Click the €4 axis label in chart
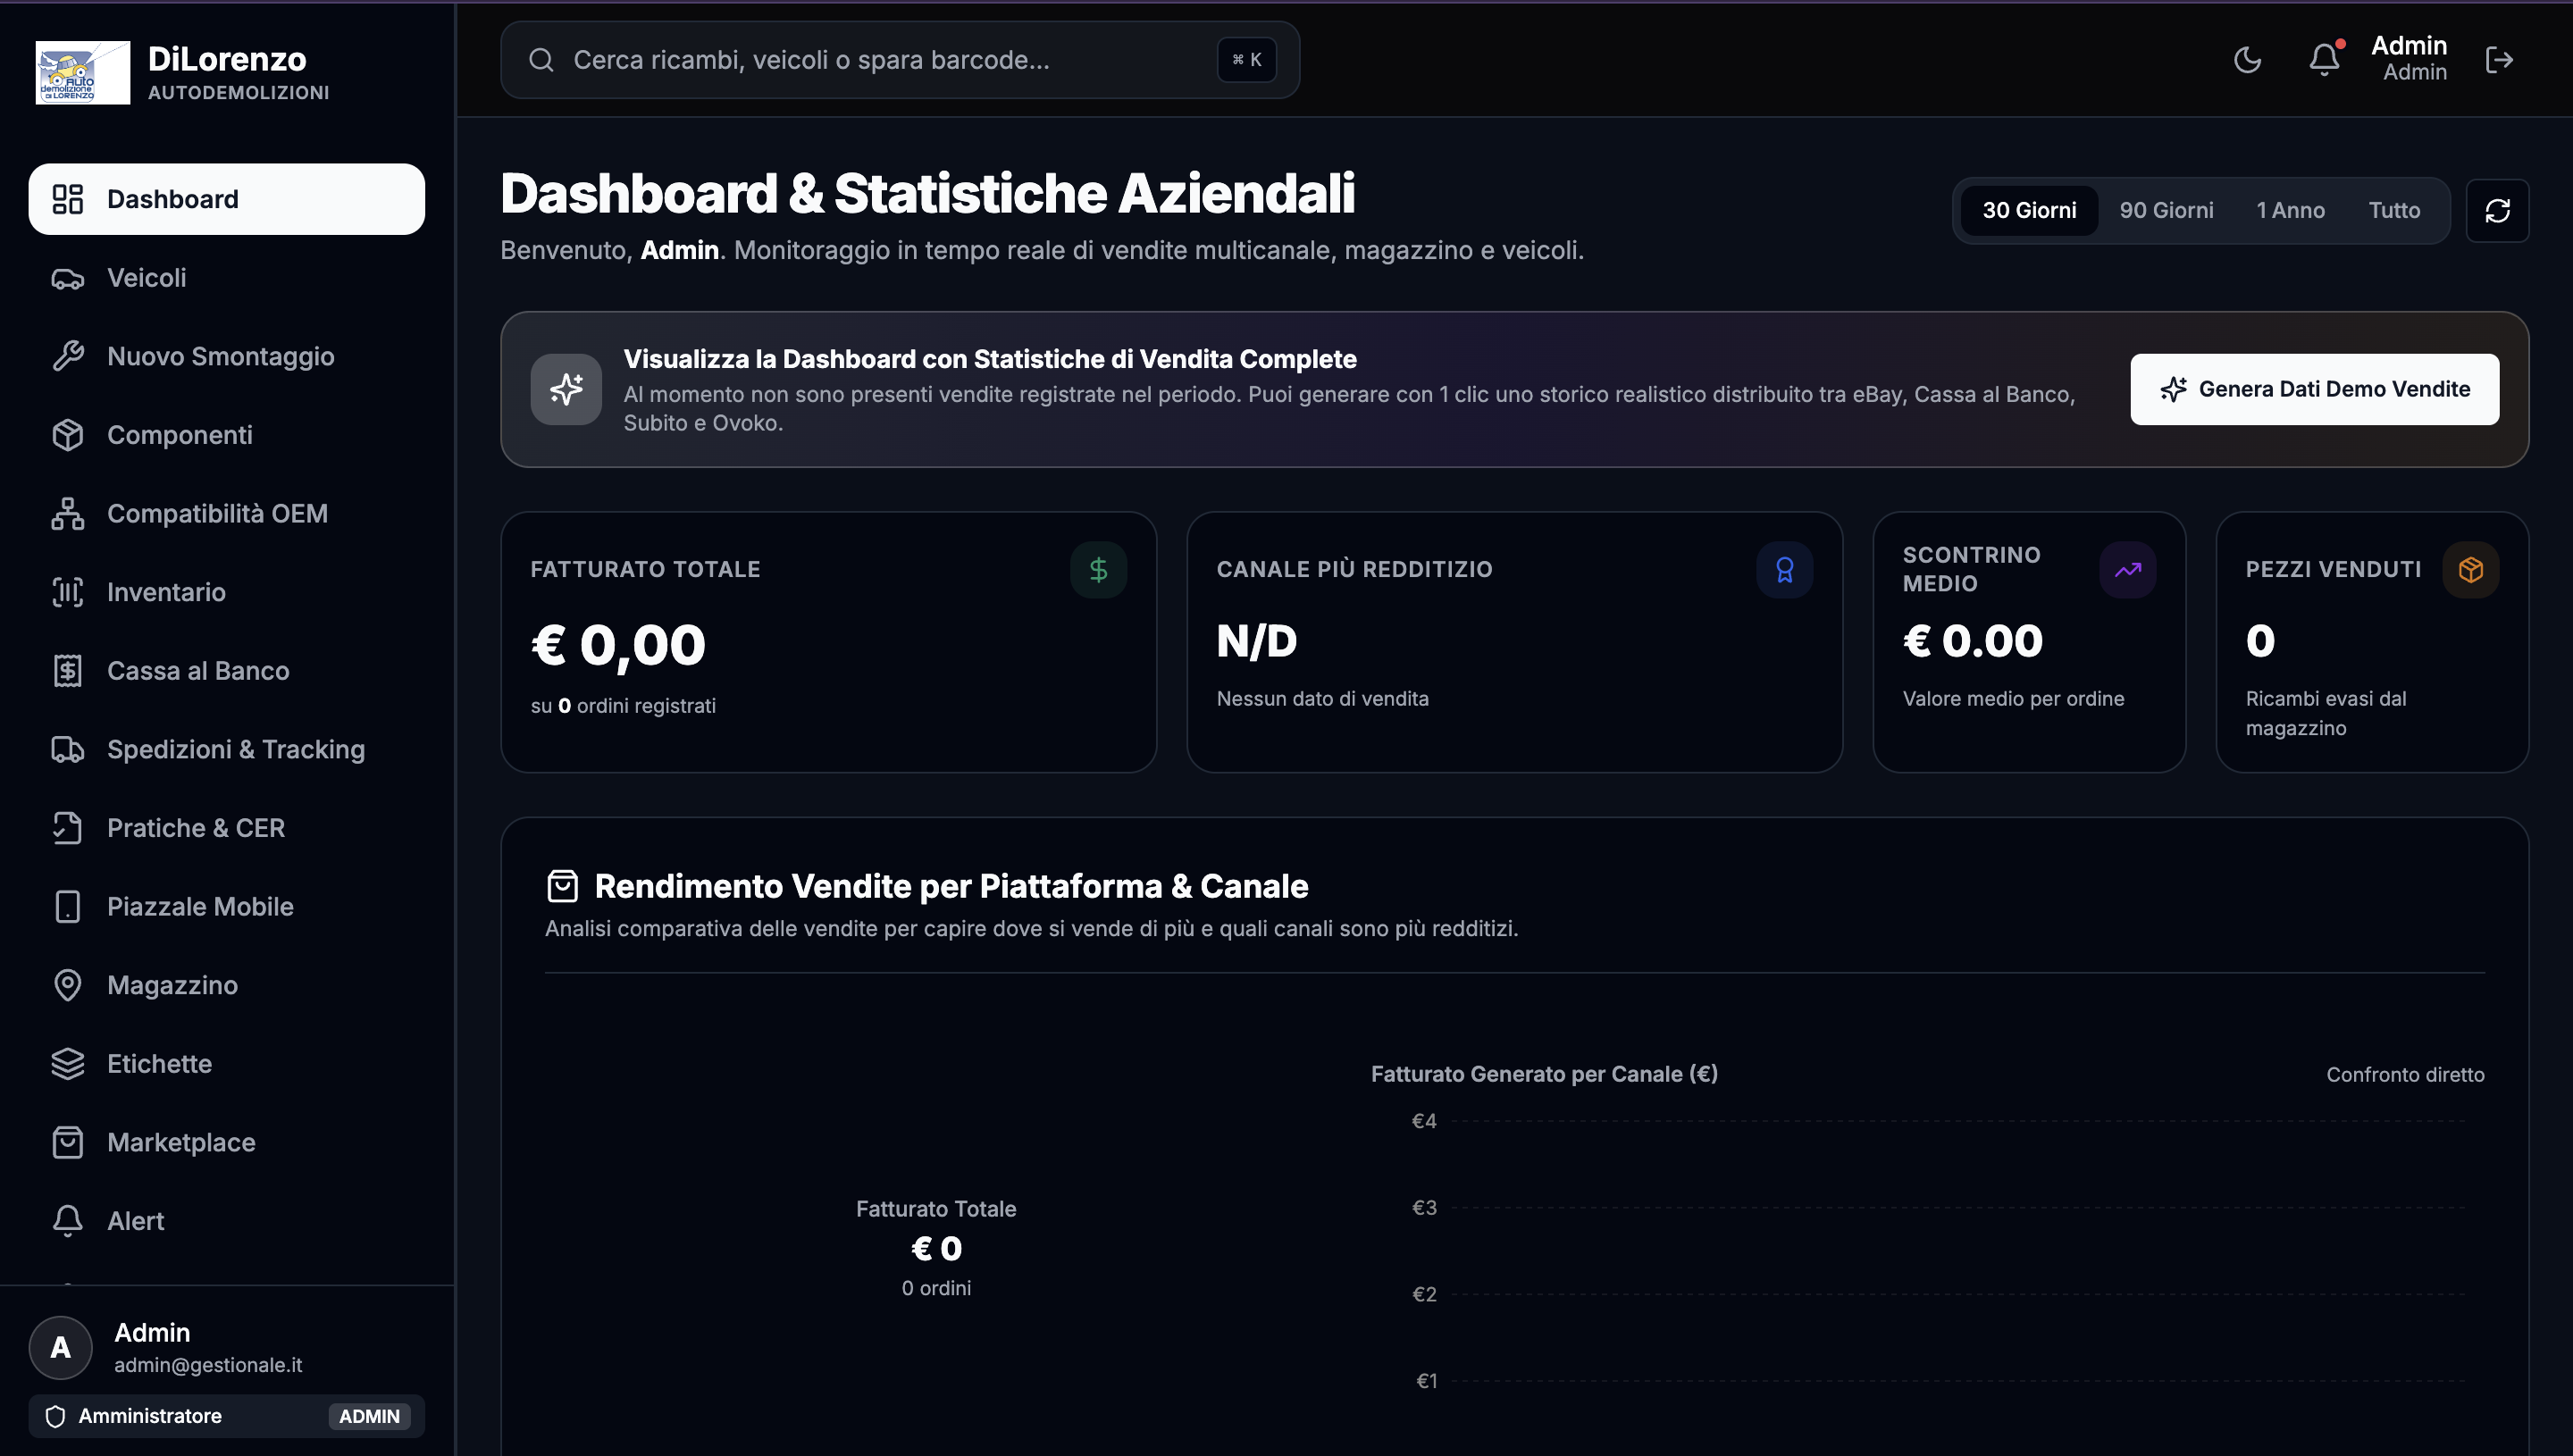The height and width of the screenshot is (1456, 2573). (x=1424, y=1121)
